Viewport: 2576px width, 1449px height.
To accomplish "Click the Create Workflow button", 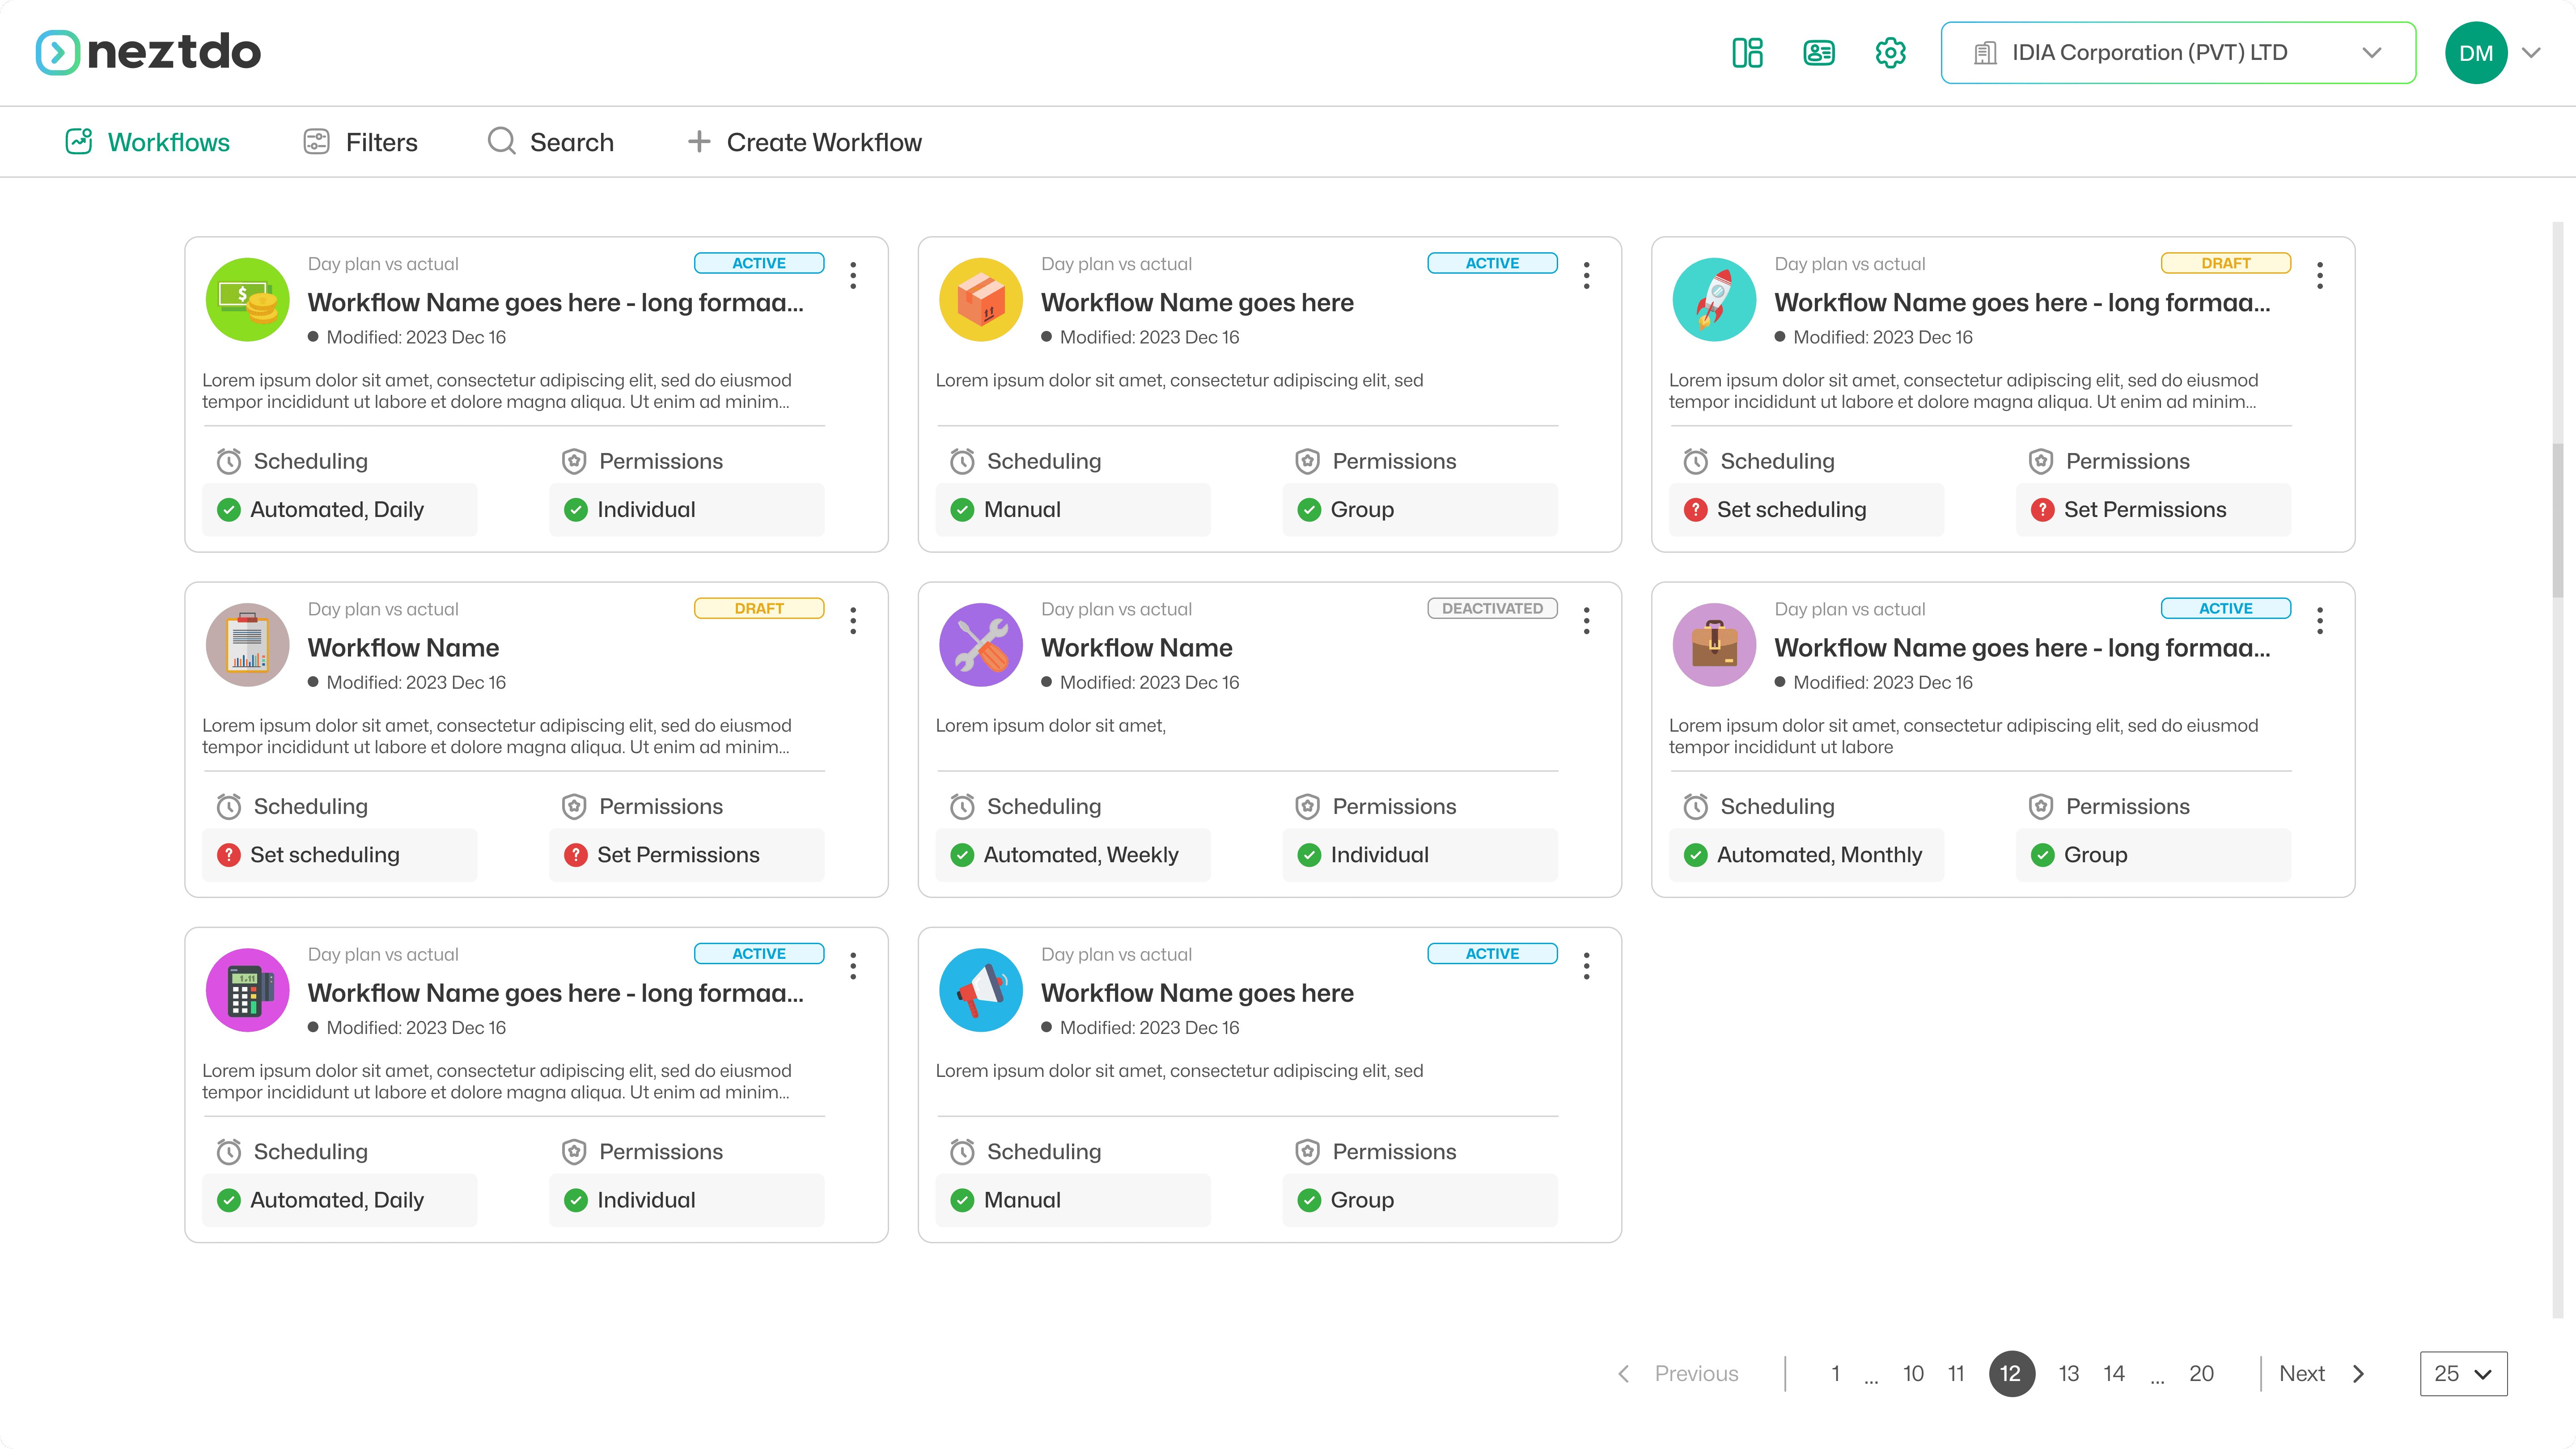I will (x=805, y=142).
